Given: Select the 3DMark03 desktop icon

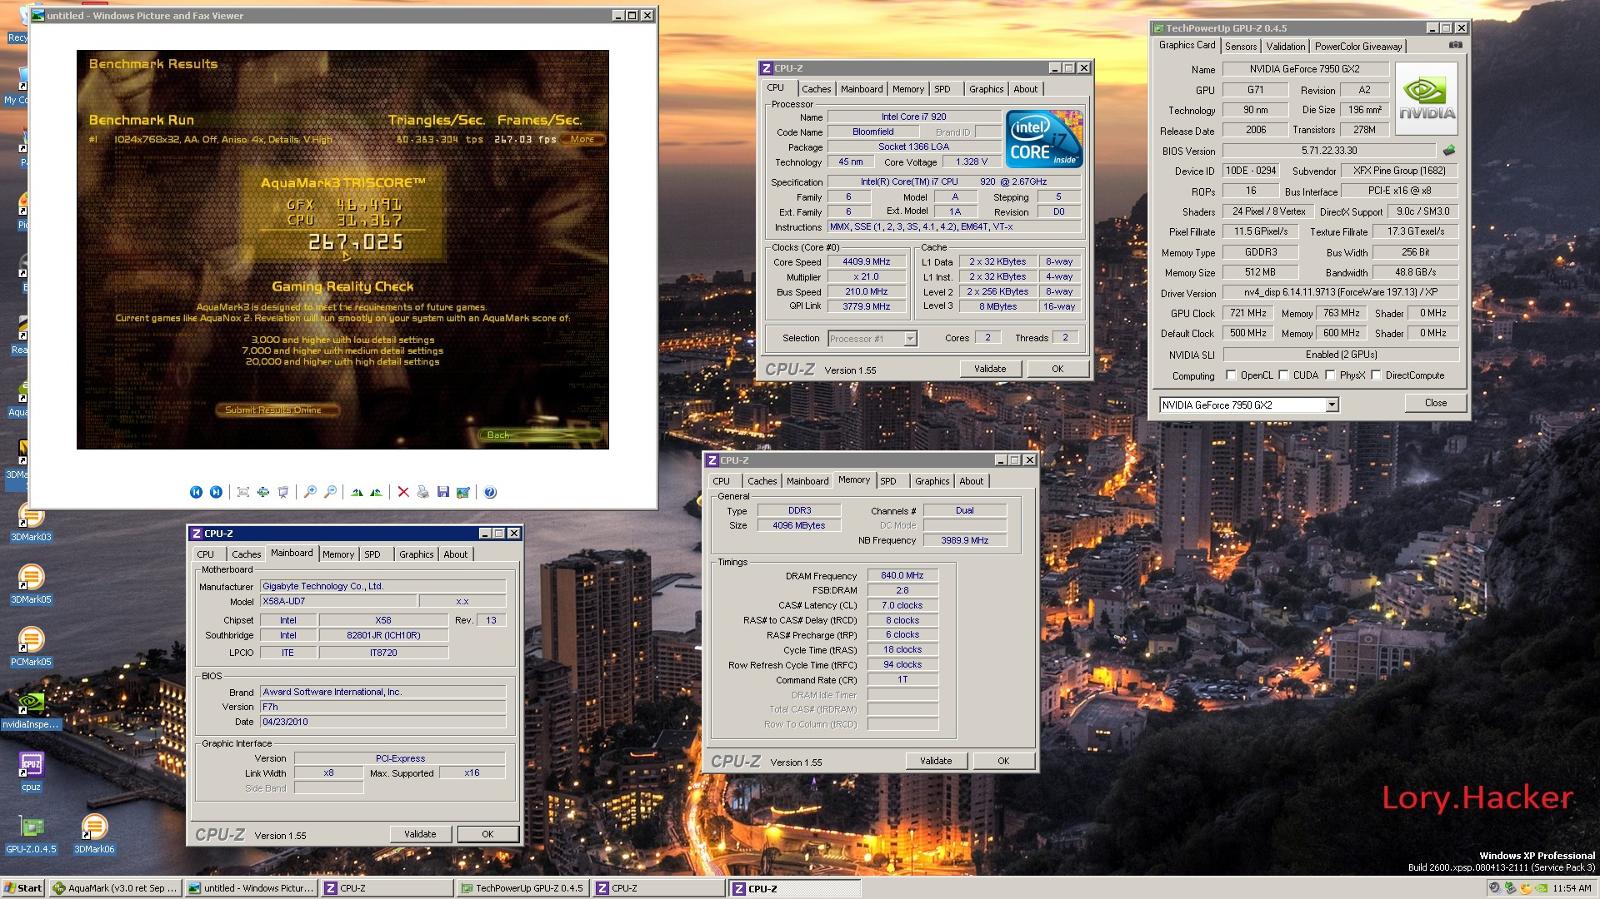Looking at the screenshot, I should (31, 522).
